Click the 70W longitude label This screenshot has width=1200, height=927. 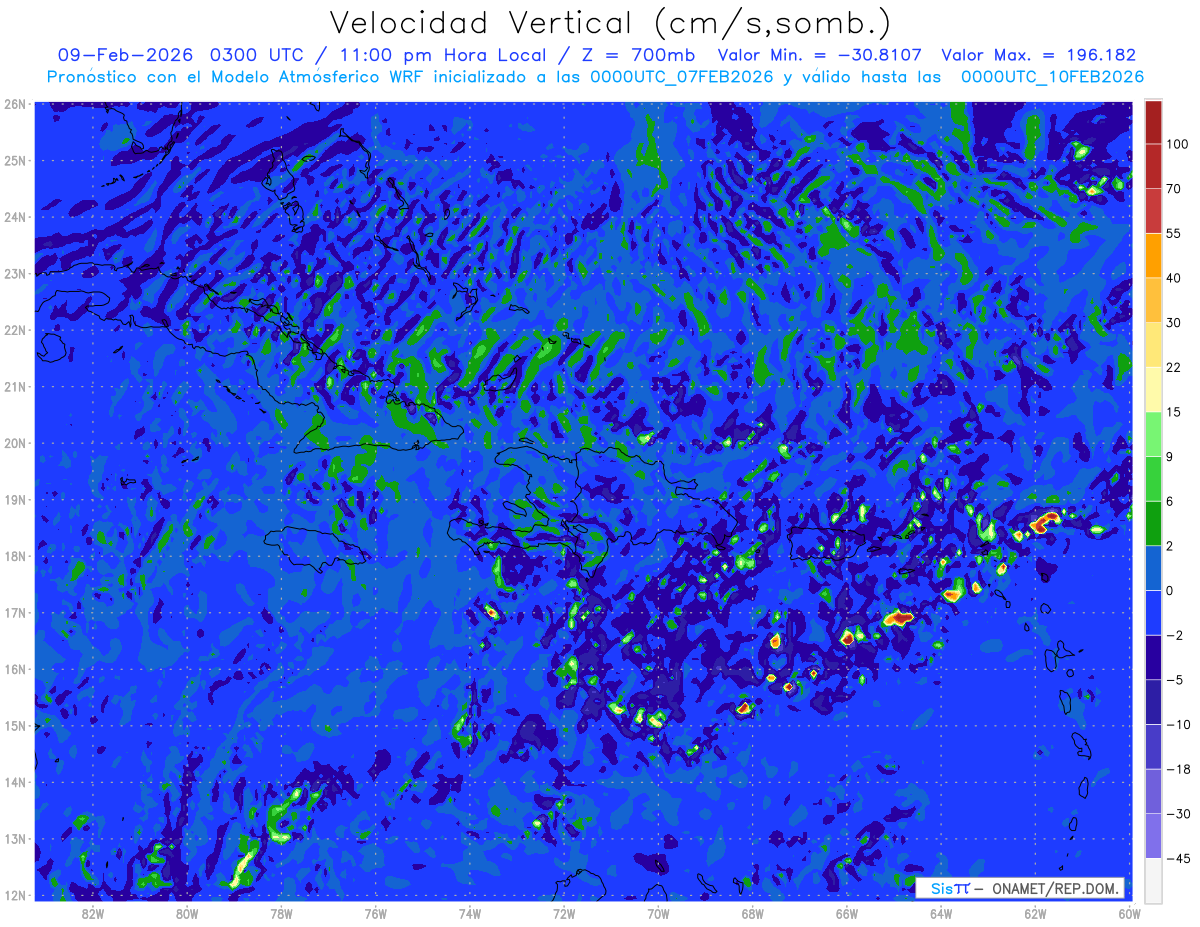tap(658, 913)
